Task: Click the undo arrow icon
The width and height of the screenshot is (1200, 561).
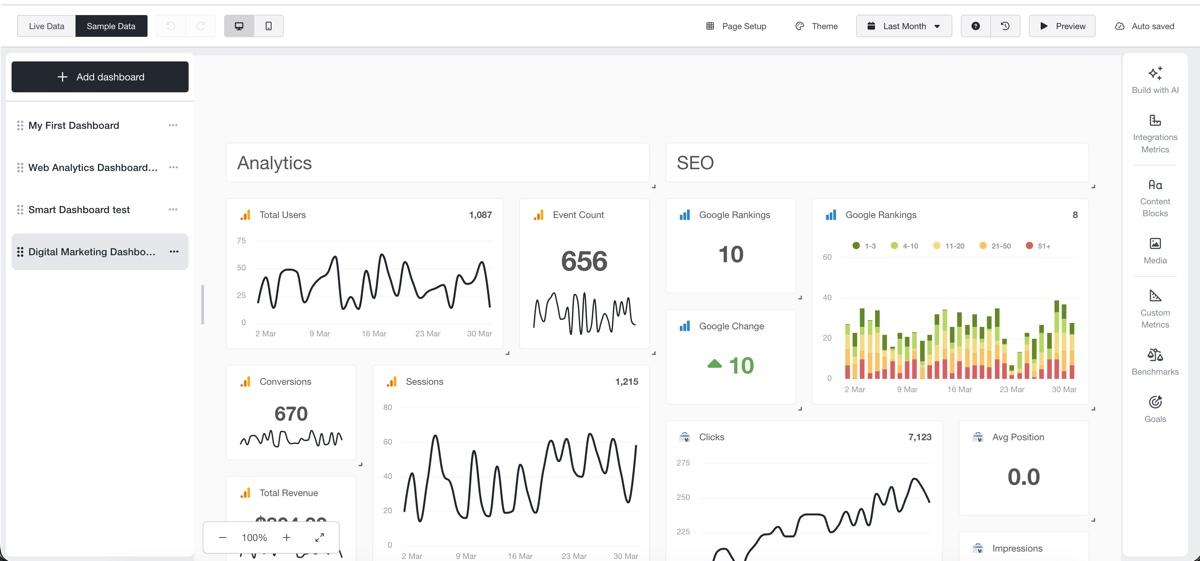Action: (170, 26)
